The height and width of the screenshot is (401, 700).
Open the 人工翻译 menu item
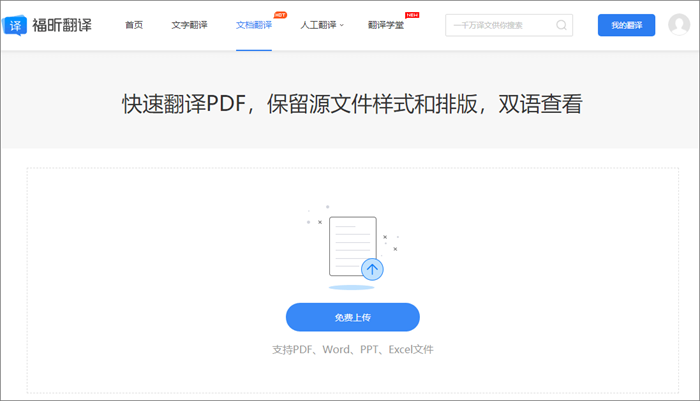317,25
